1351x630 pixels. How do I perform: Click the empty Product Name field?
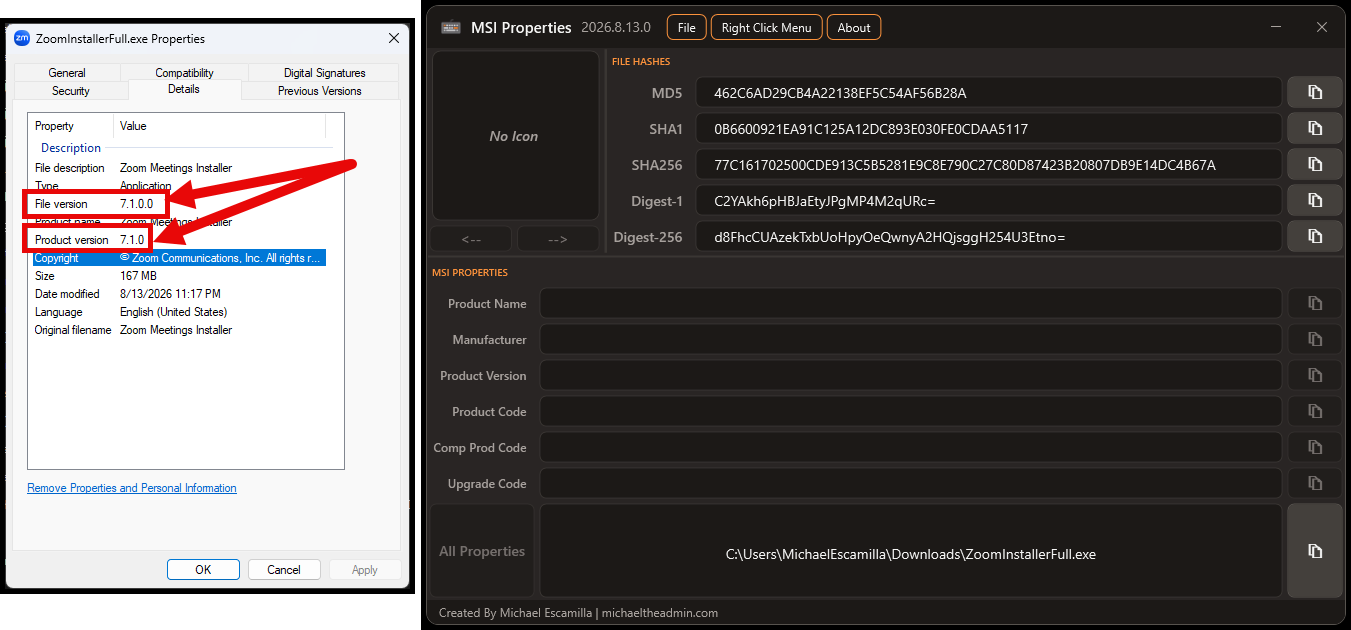click(911, 303)
